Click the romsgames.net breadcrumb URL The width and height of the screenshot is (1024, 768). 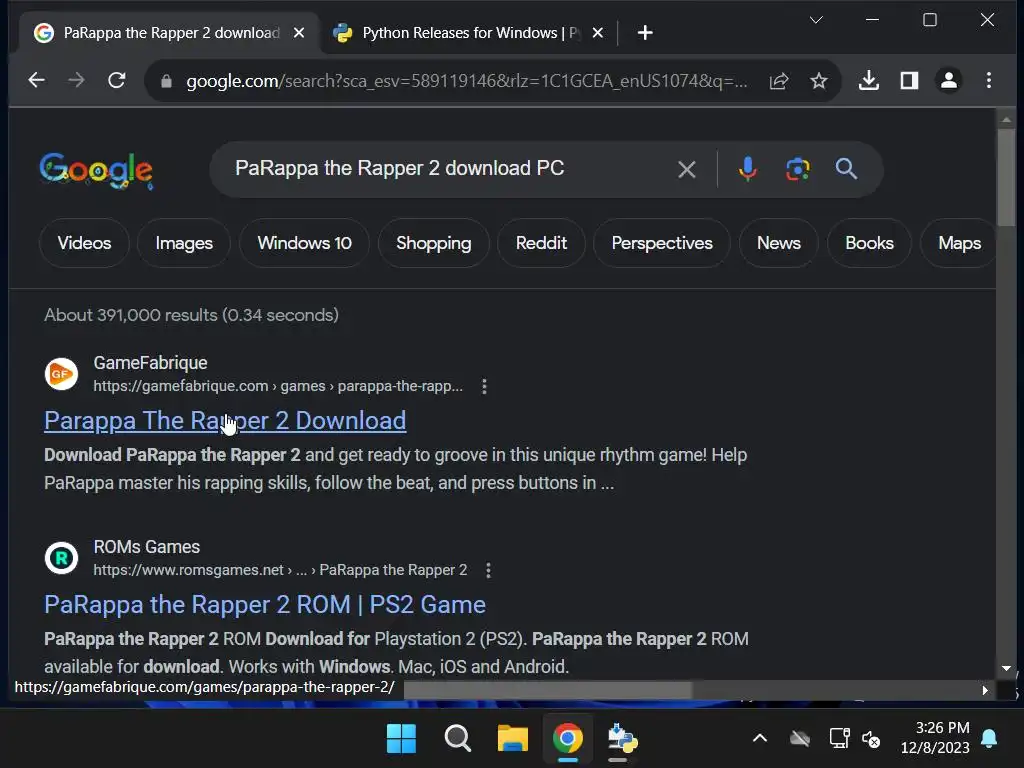(x=280, y=570)
